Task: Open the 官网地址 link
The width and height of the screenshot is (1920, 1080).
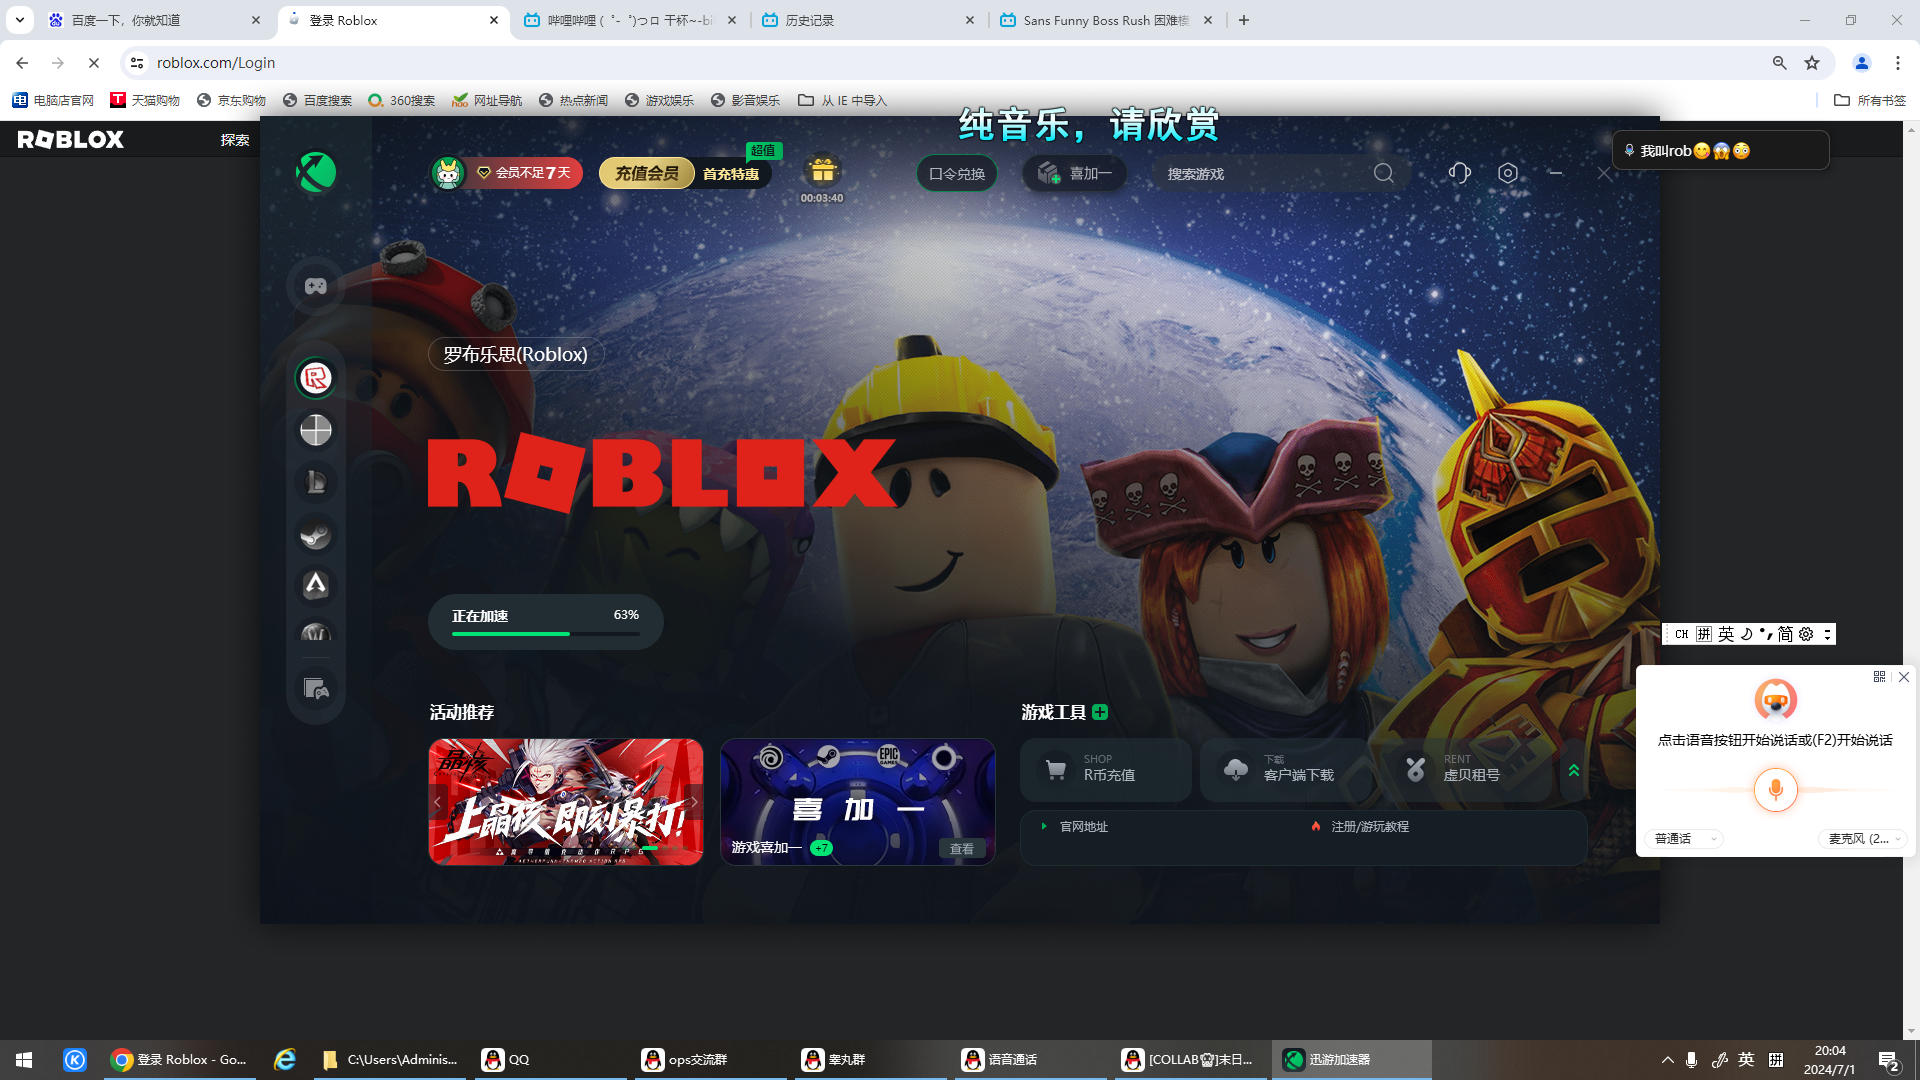Action: click(x=1083, y=827)
